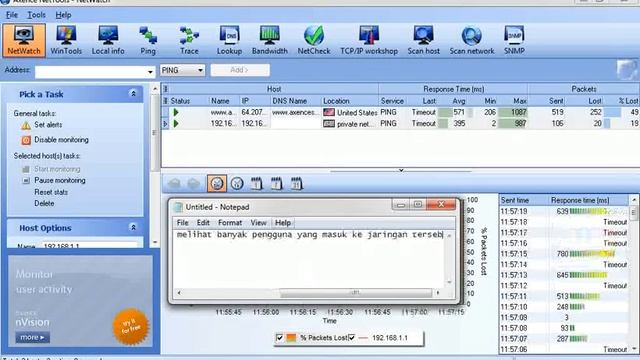
Task: Launch the Ping tool
Action: (148, 40)
